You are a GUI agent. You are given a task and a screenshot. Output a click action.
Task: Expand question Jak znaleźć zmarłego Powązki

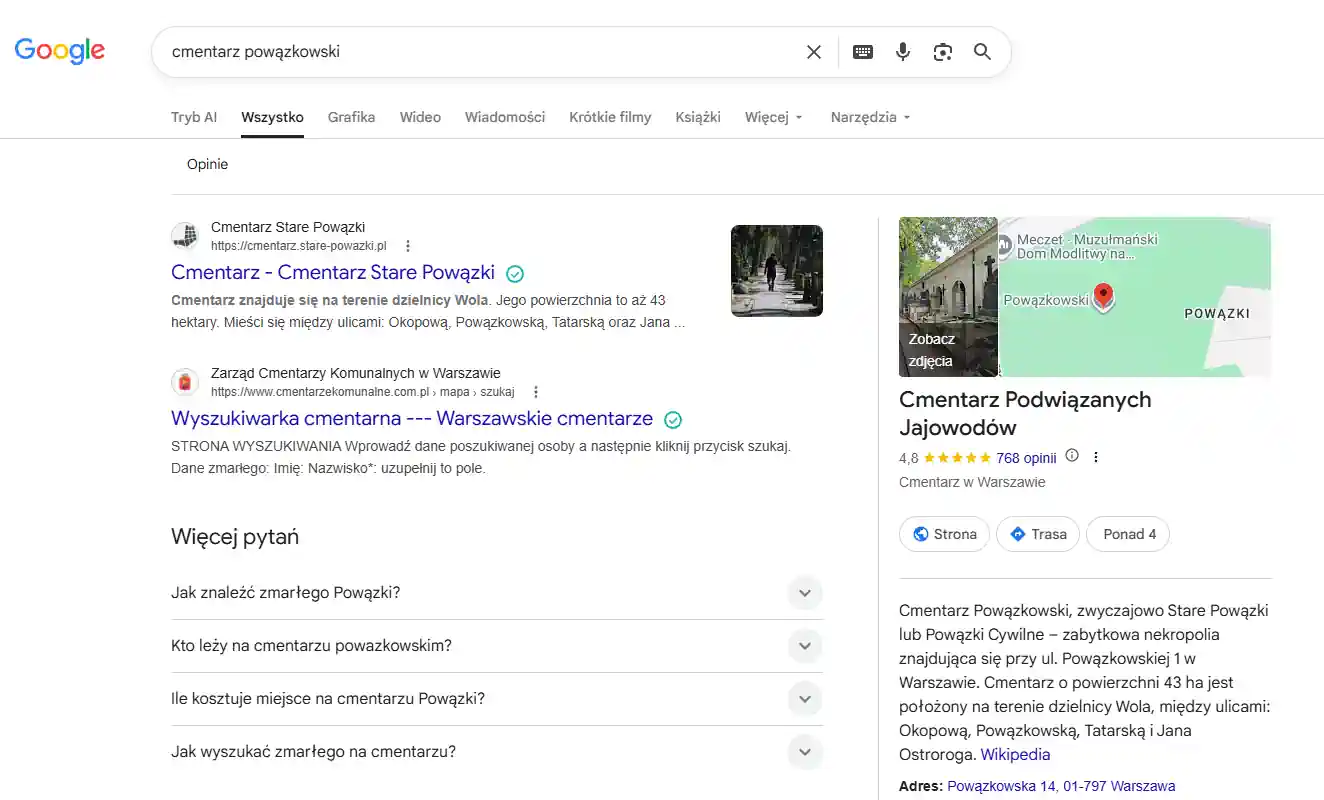pyautogui.click(x=497, y=593)
